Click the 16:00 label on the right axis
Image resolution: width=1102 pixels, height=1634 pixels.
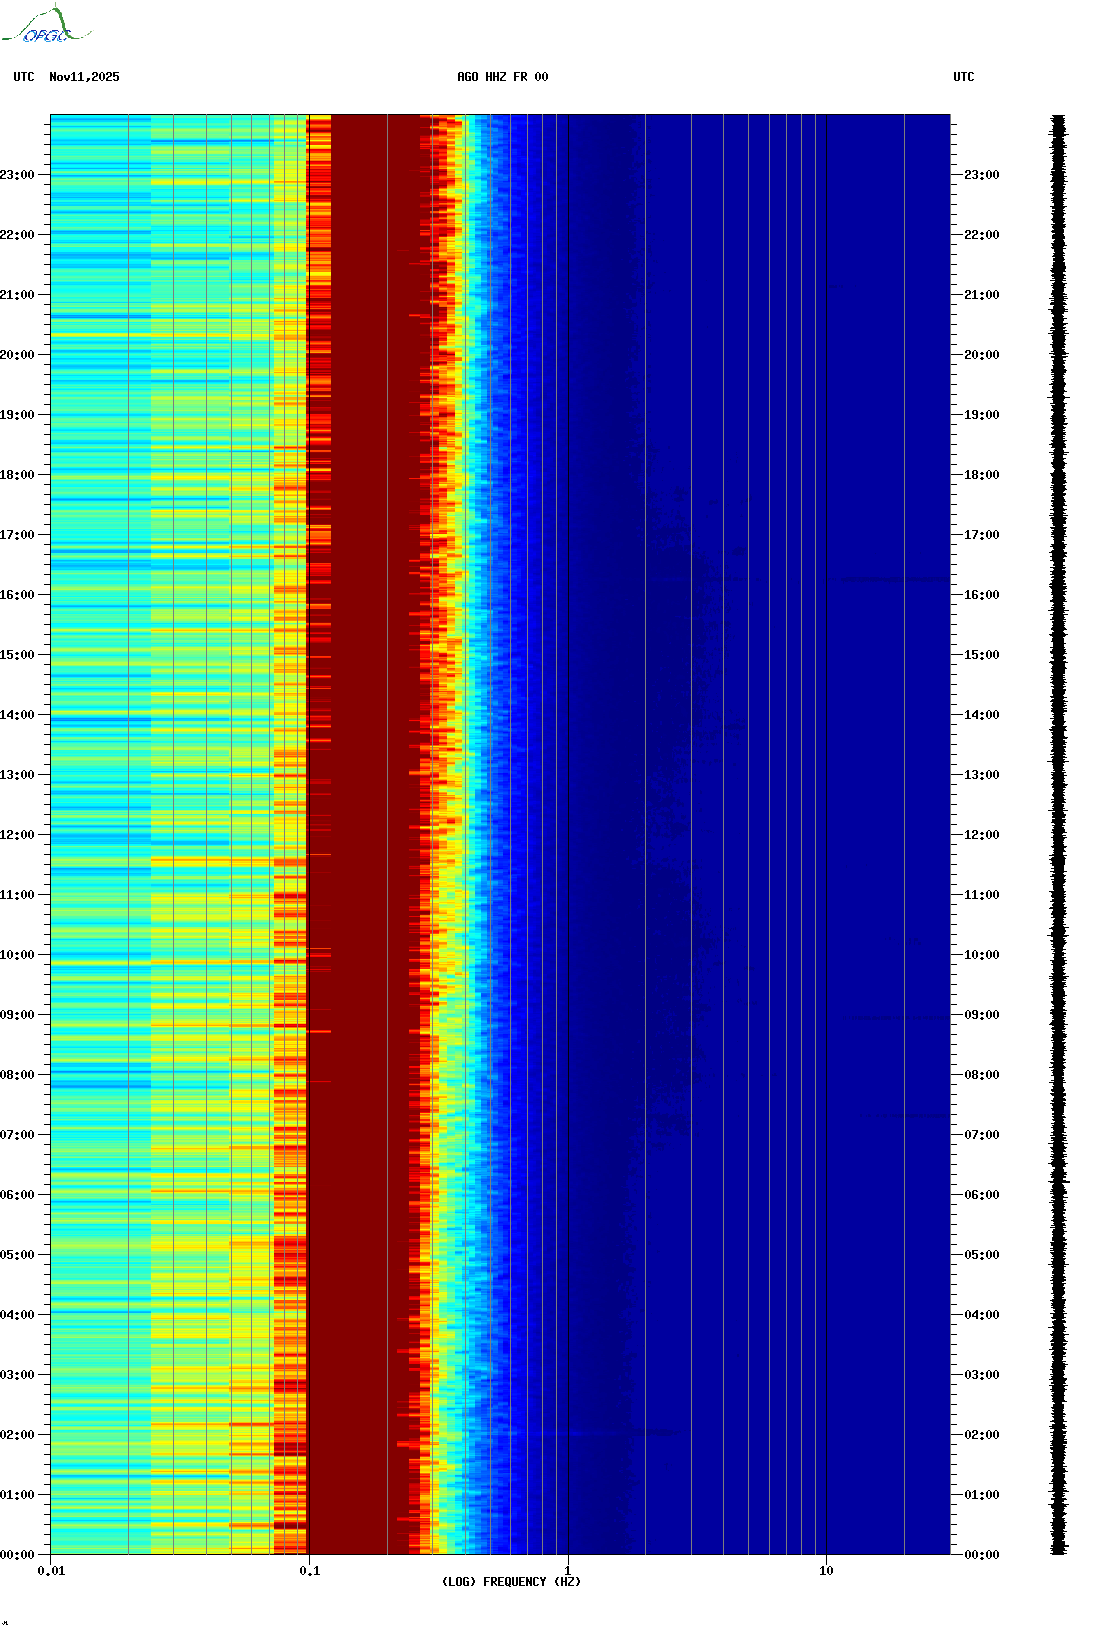[x=982, y=595]
